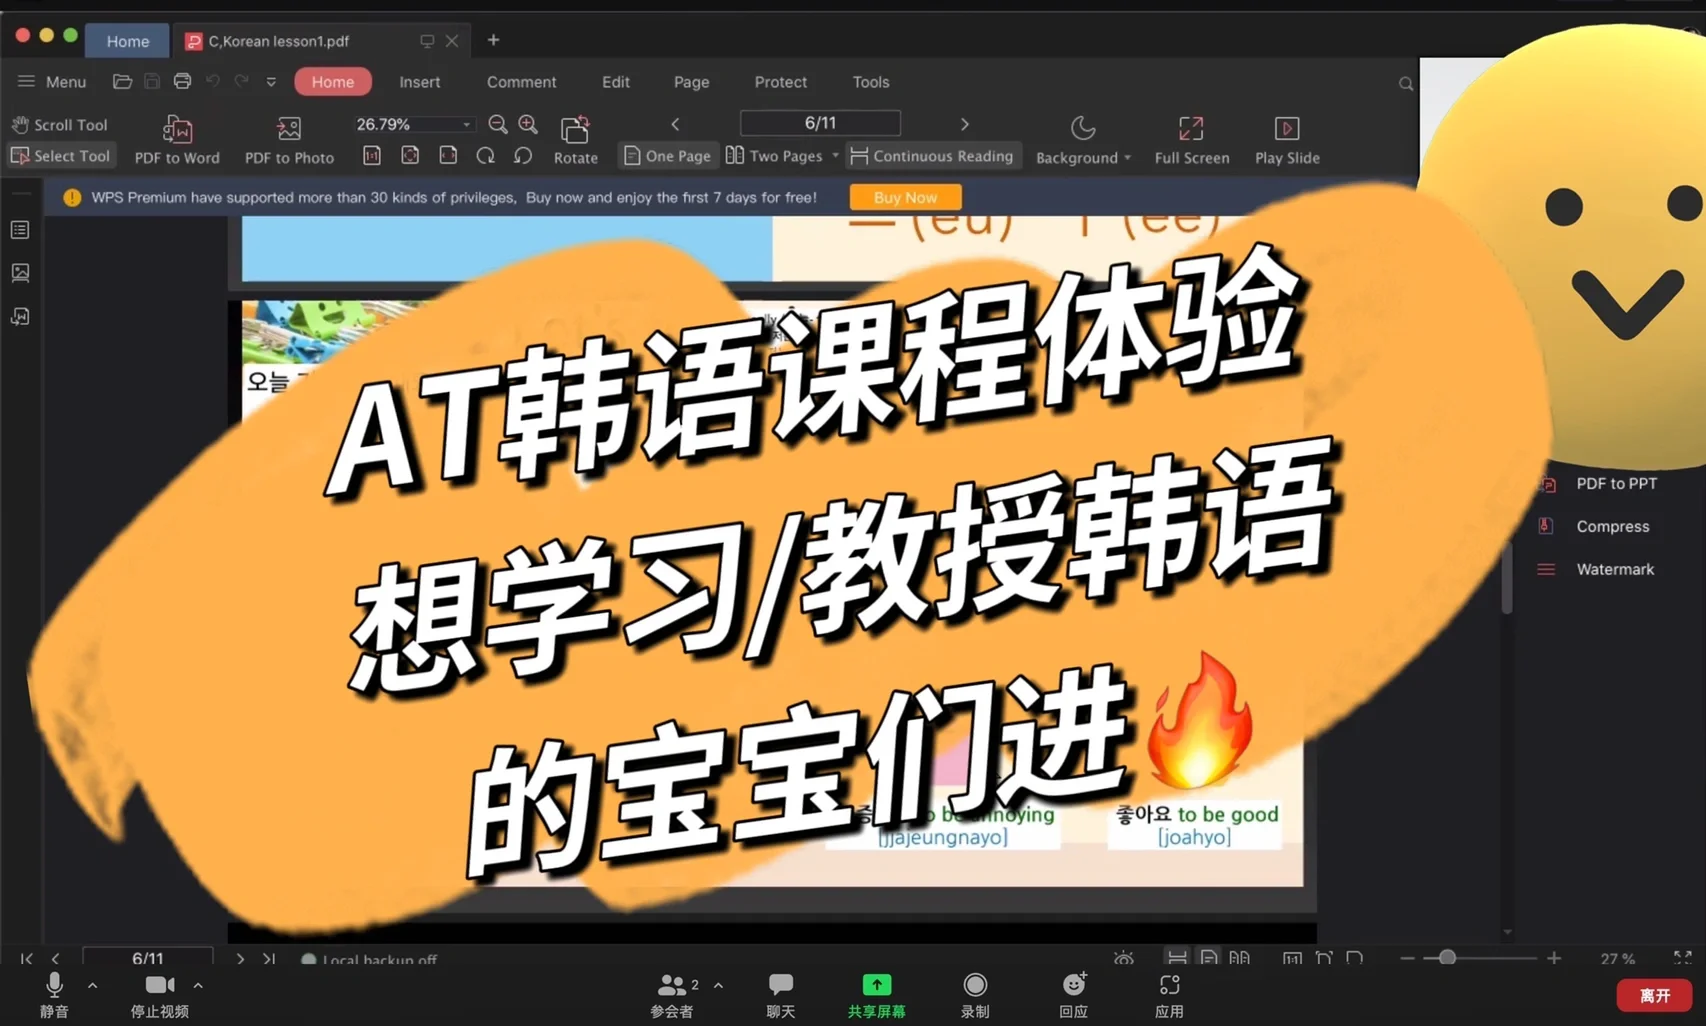This screenshot has width=1706, height=1026.
Task: Open the Protect menu
Action: coord(779,81)
